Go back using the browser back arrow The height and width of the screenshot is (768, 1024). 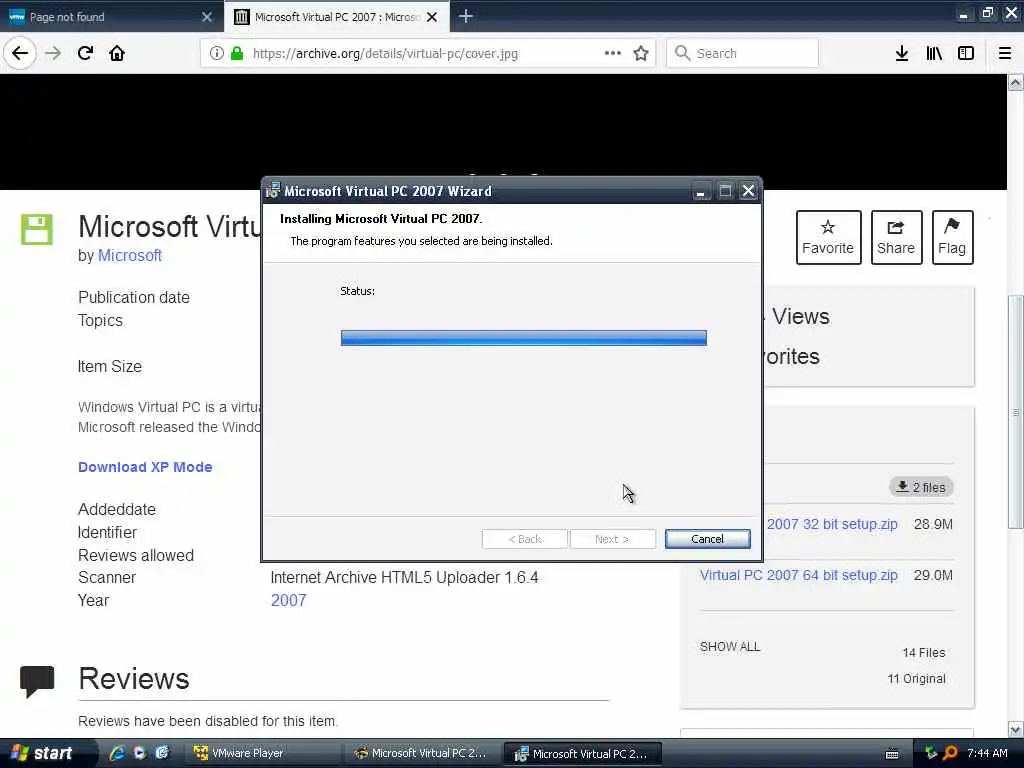(x=20, y=53)
